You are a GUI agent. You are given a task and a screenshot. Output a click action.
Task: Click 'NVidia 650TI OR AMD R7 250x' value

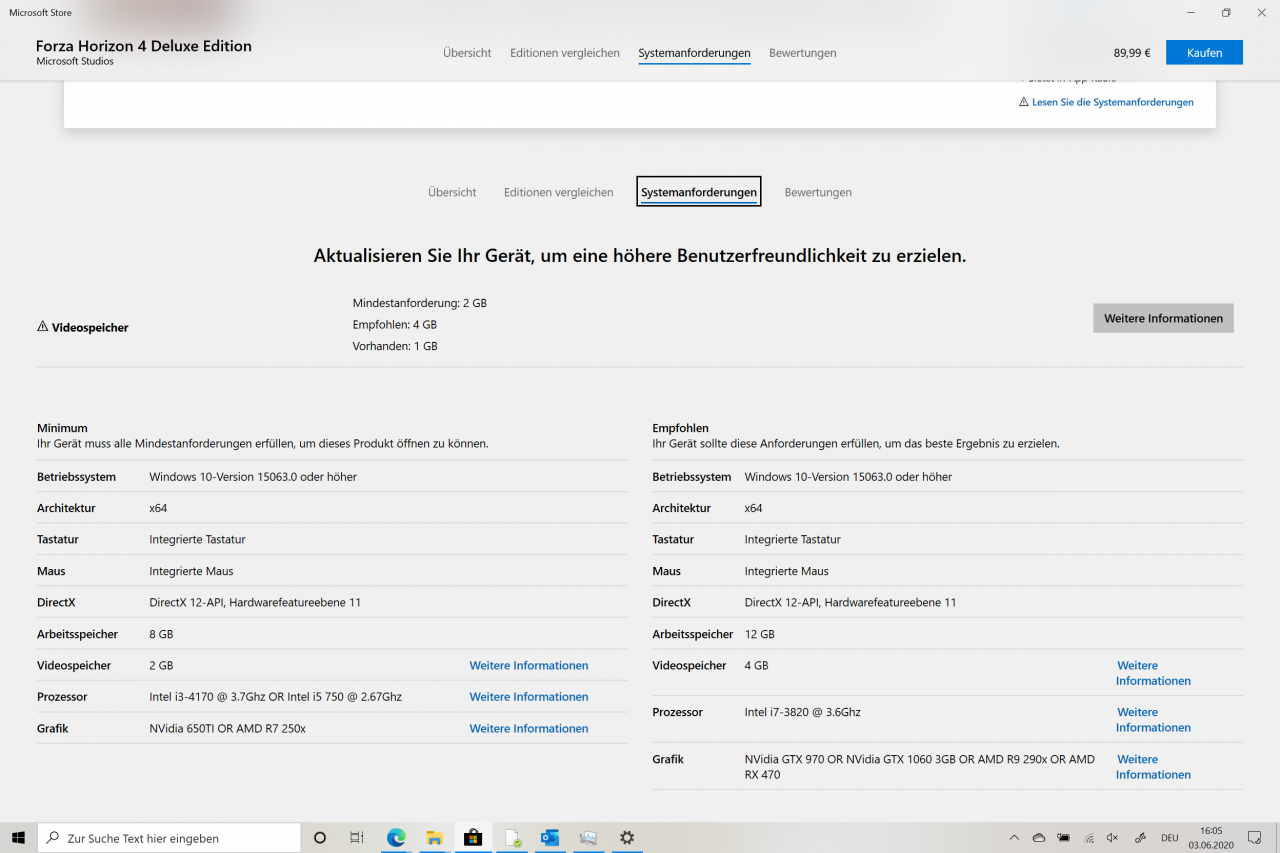click(x=228, y=728)
